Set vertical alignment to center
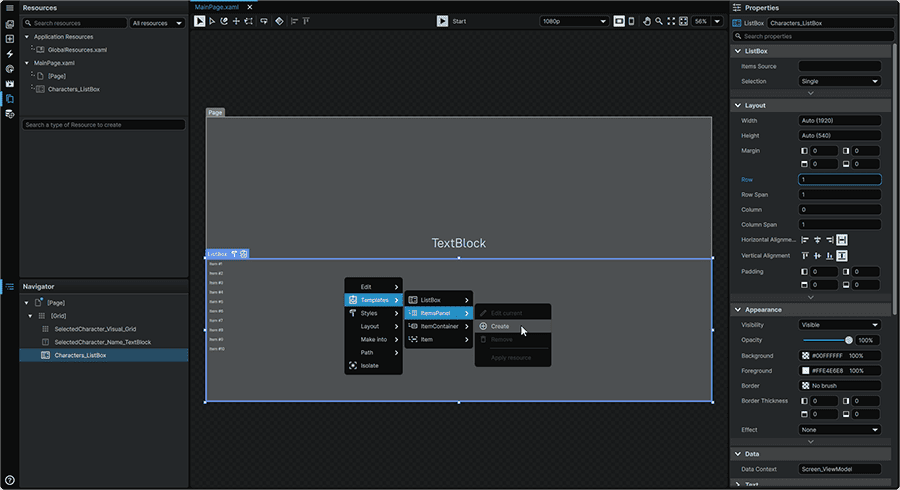 (817, 256)
